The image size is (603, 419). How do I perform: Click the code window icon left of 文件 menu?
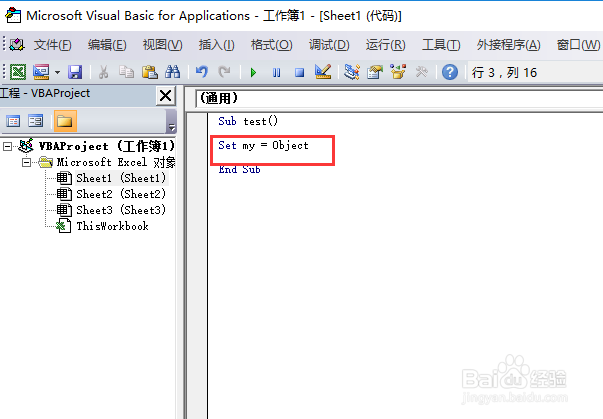click(x=17, y=45)
